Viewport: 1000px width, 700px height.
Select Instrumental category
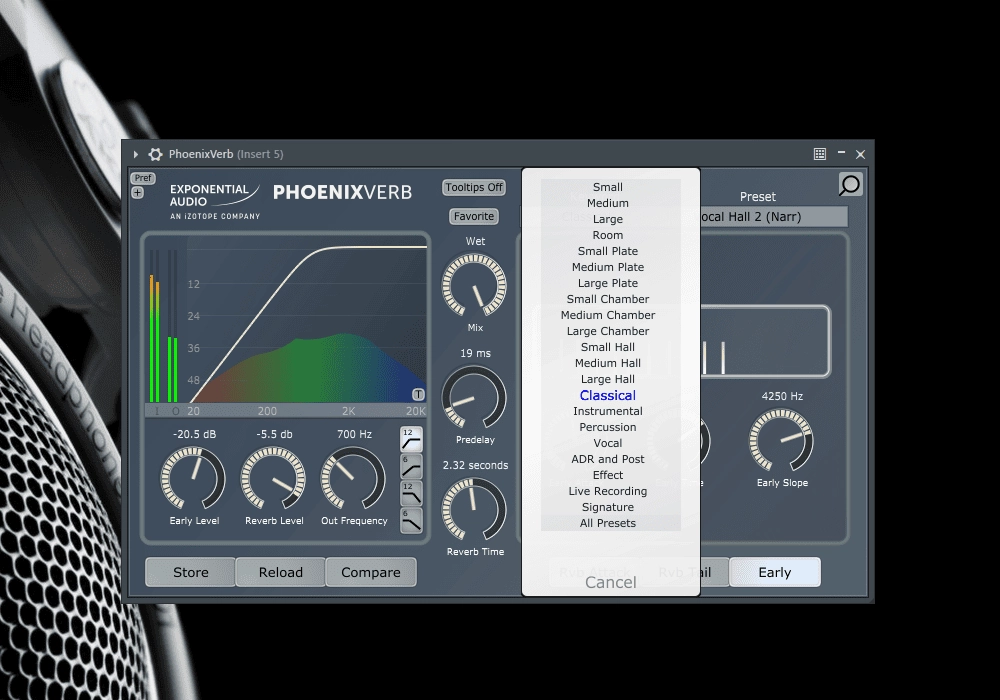[608, 411]
